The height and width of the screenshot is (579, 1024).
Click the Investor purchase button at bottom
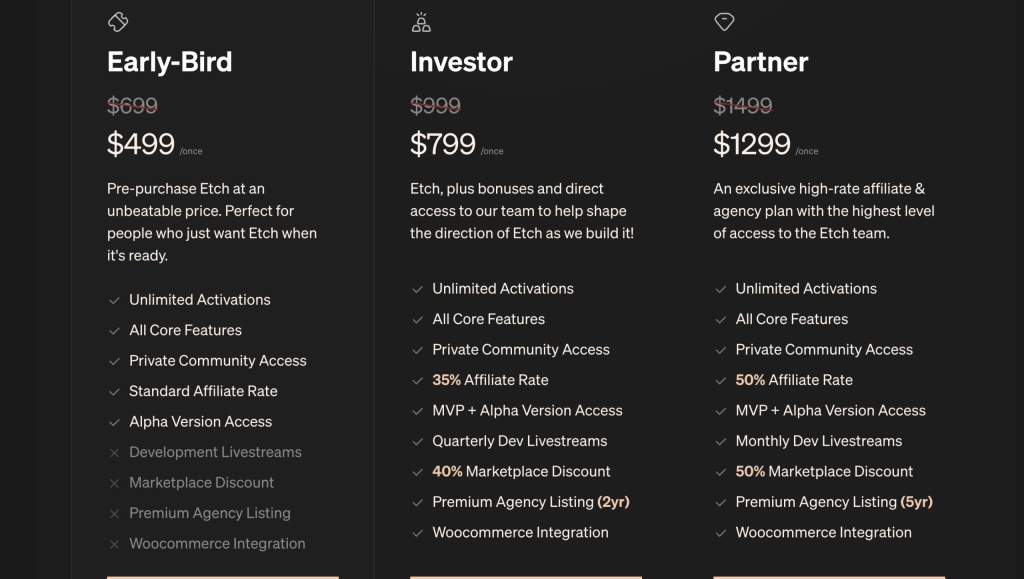tap(526, 577)
